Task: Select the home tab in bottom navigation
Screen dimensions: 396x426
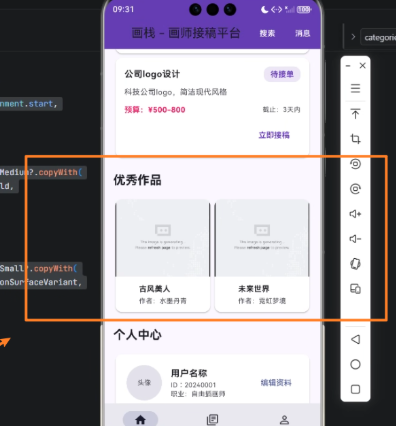Action: coord(140,419)
